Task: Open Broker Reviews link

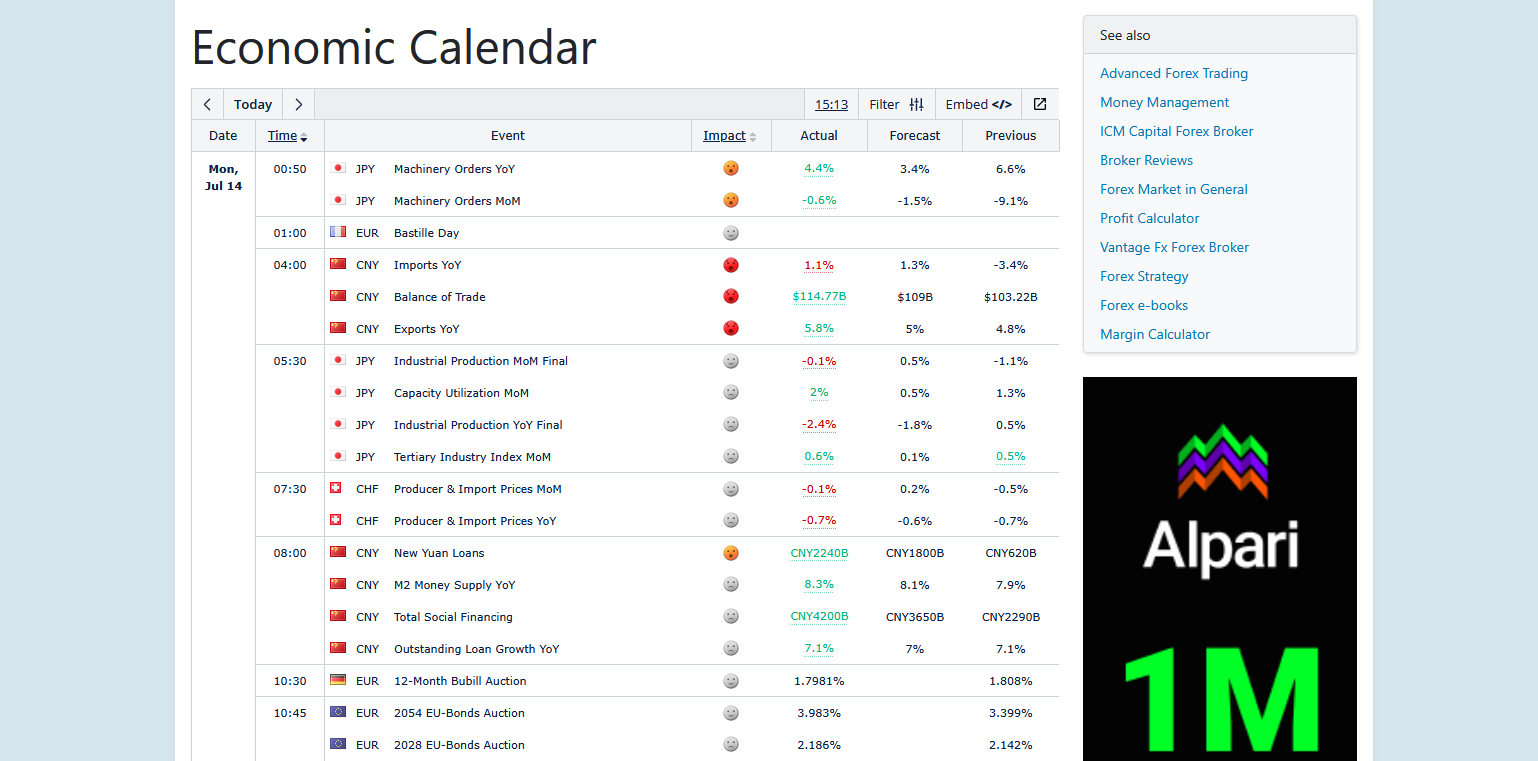Action: 1147,160
